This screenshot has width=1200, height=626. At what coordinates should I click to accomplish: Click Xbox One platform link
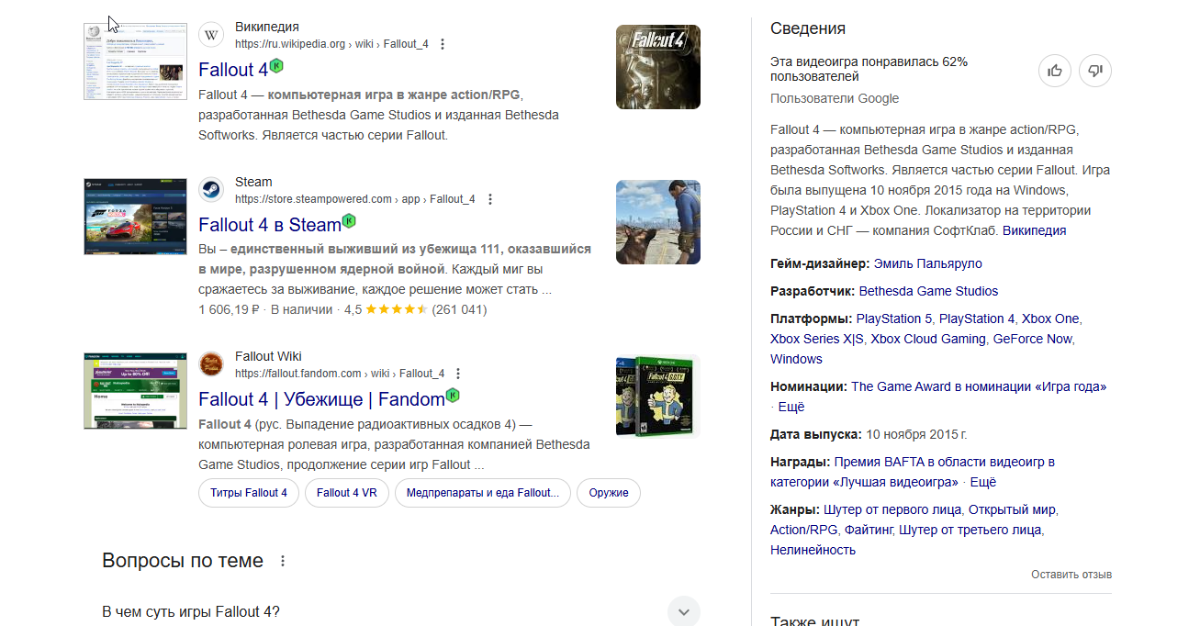pyautogui.click(x=1050, y=319)
